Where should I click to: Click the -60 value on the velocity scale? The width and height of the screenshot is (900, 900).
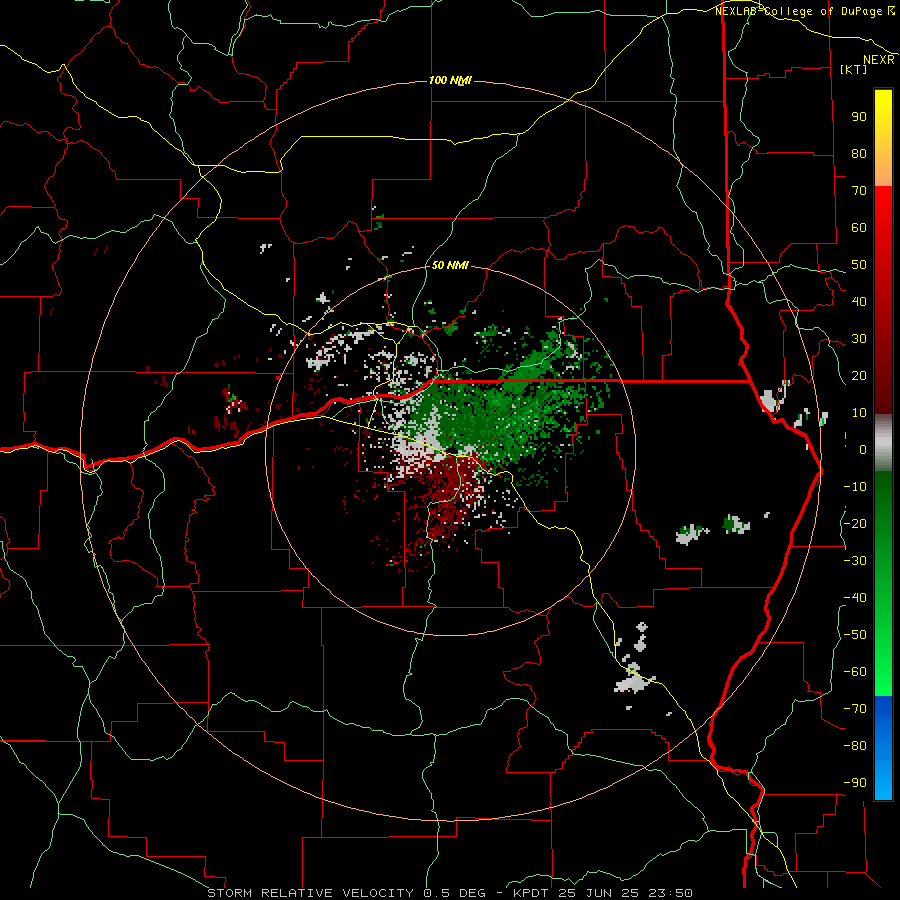[855, 672]
